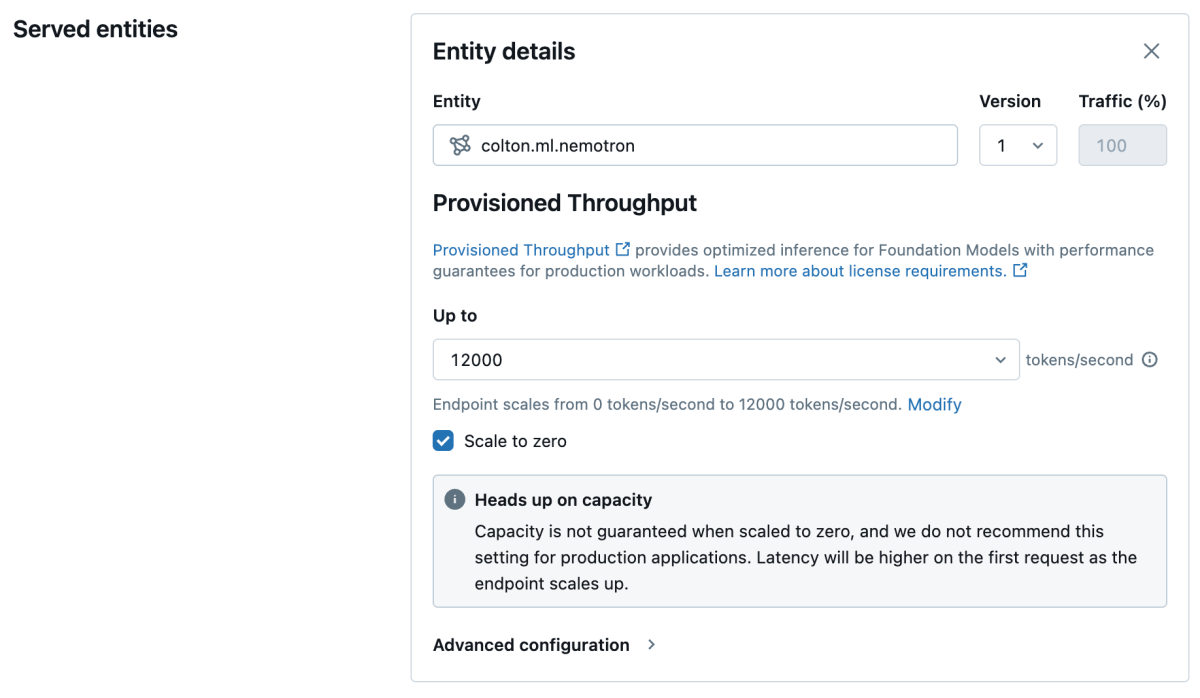Click the Traffic (%) field showing 100
This screenshot has height=698, width=1200.
1122,145
